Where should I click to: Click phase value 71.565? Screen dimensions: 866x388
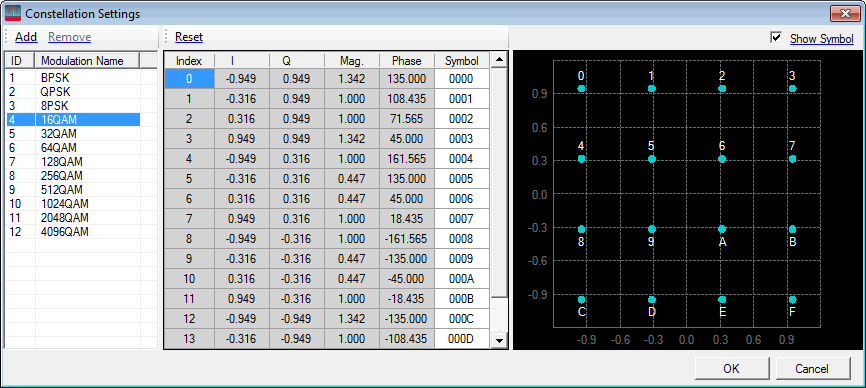[406, 119]
